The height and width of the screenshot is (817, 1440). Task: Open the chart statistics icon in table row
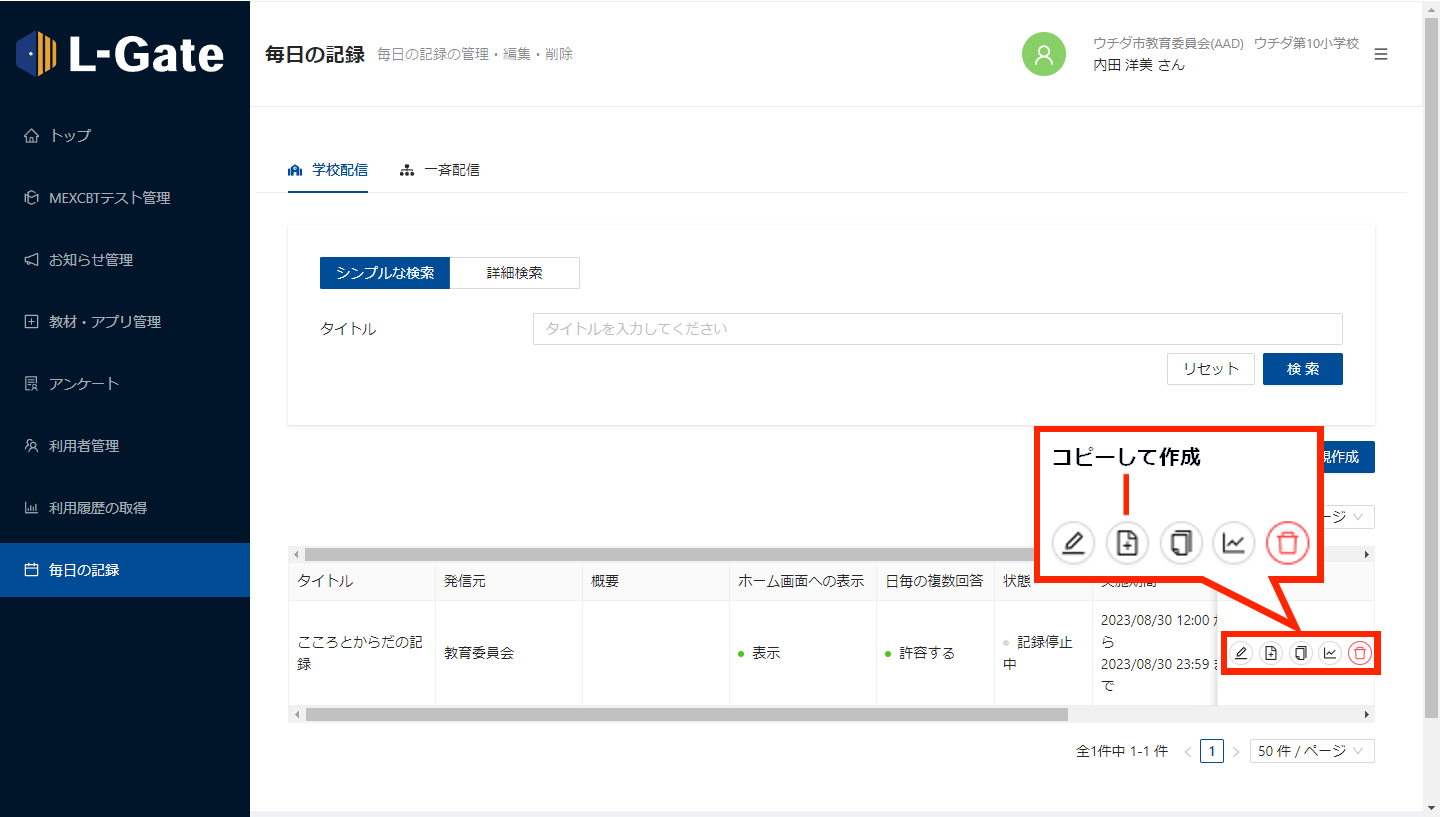tap(1330, 654)
